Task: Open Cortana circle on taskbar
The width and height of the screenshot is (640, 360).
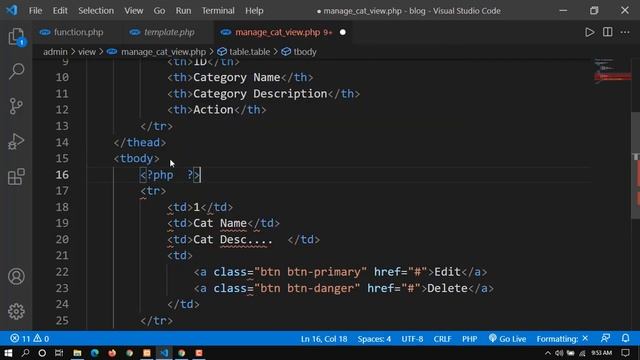Action: (42, 353)
